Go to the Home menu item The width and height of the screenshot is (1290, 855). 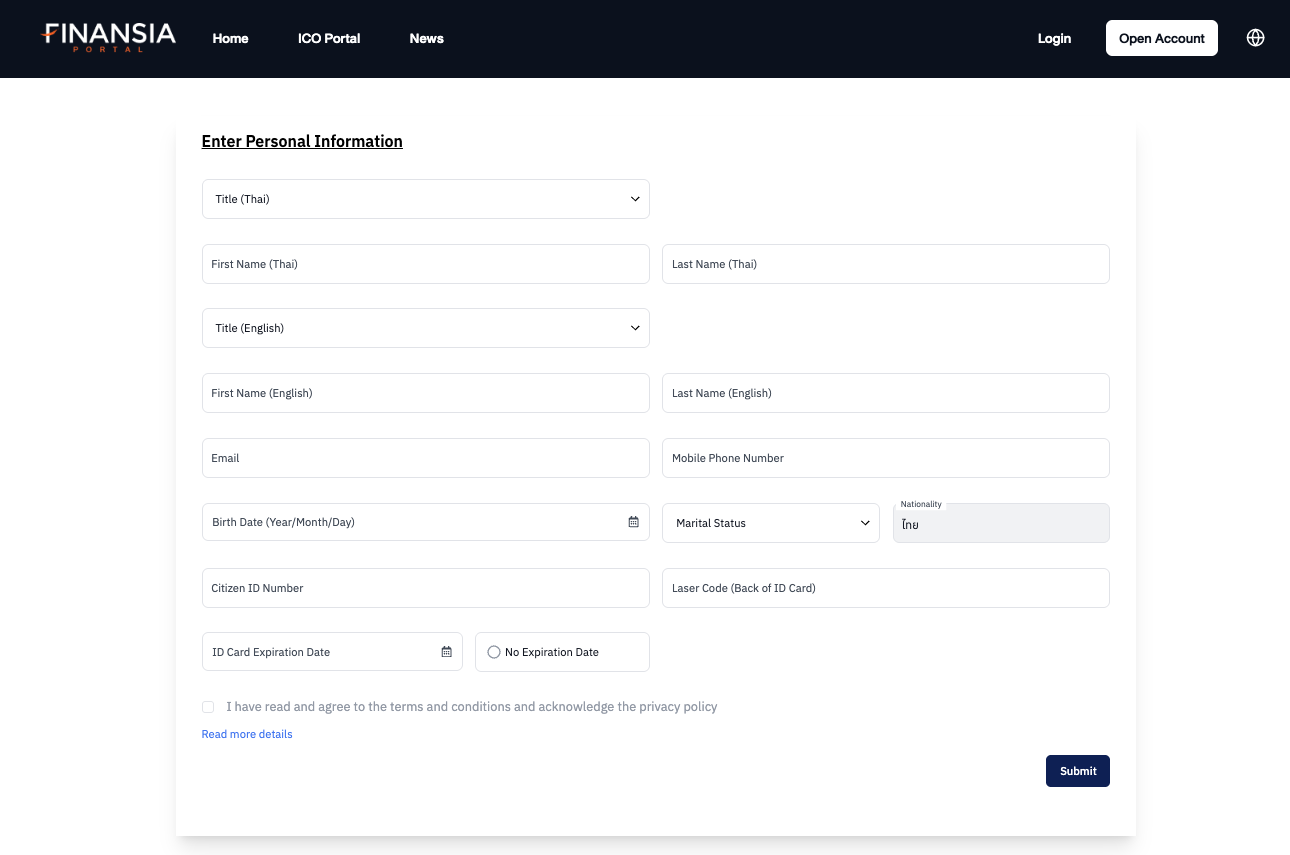230,38
